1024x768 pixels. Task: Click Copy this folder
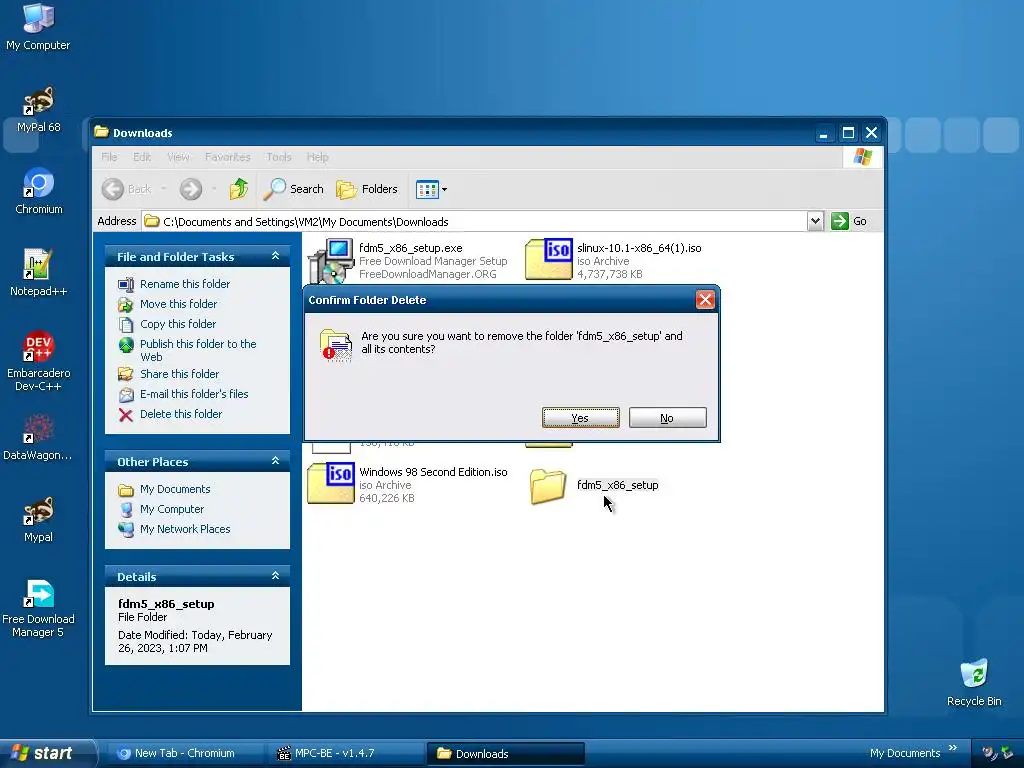coord(178,324)
